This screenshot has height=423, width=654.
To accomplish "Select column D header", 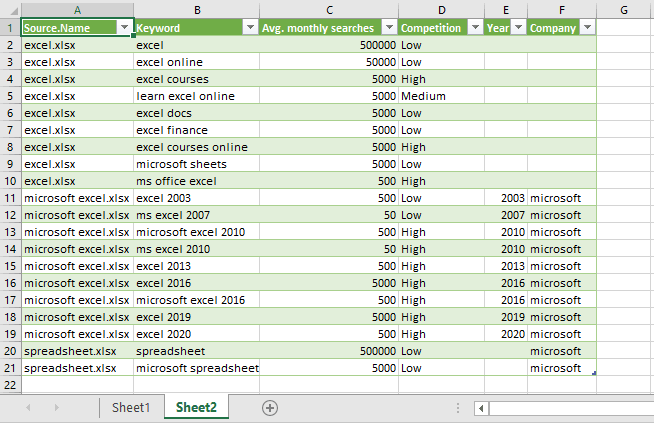I will click(x=442, y=10).
